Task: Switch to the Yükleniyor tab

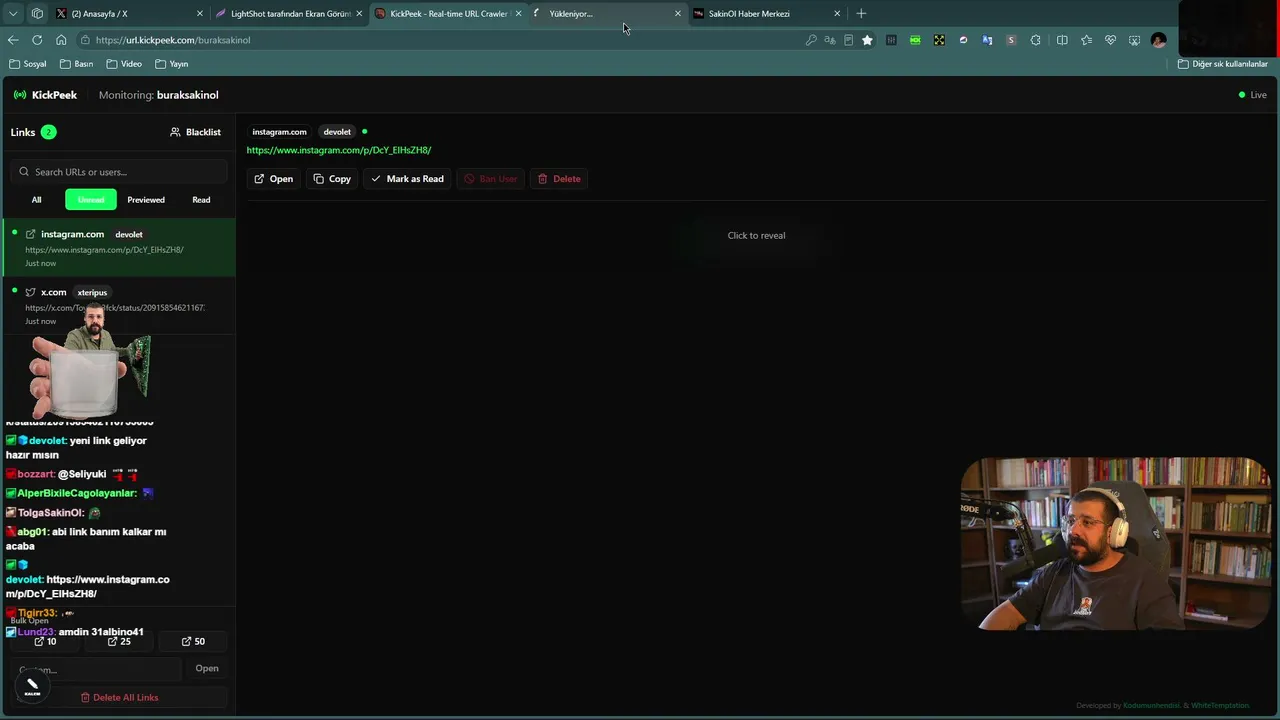Action: coord(607,14)
